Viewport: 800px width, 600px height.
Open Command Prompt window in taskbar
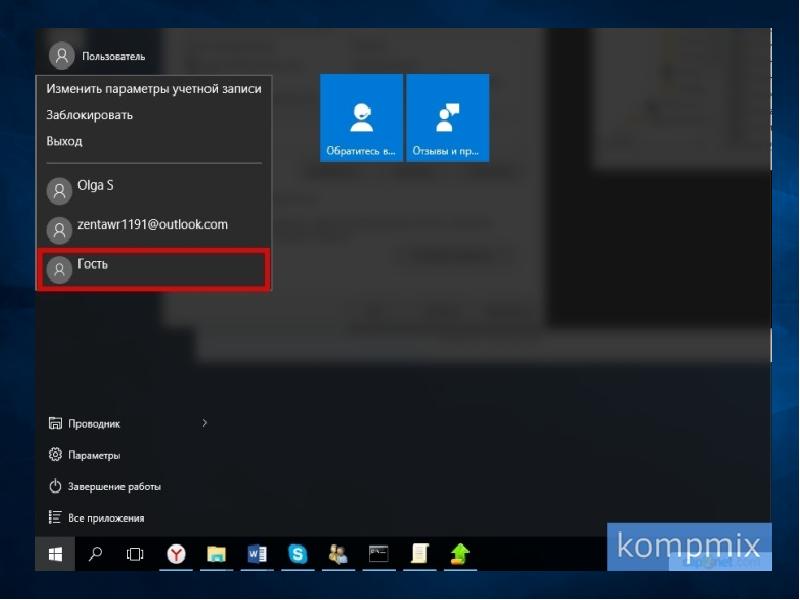tap(379, 554)
